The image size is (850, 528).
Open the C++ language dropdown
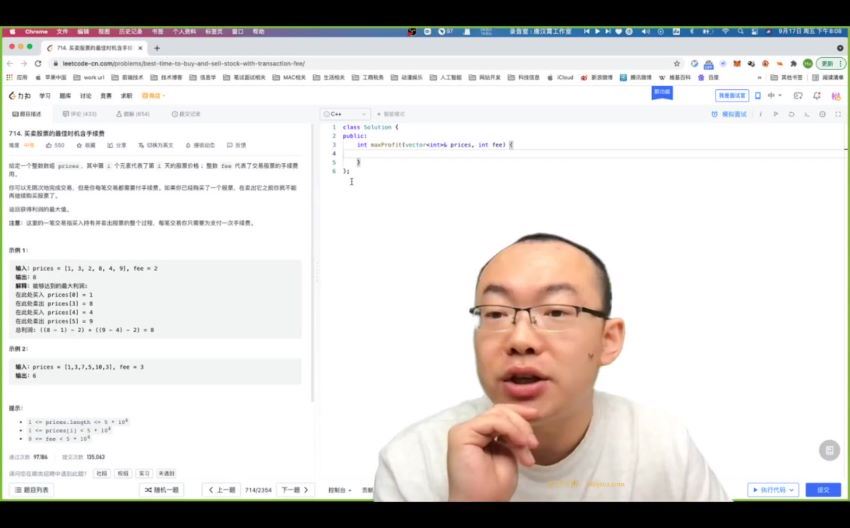345,114
